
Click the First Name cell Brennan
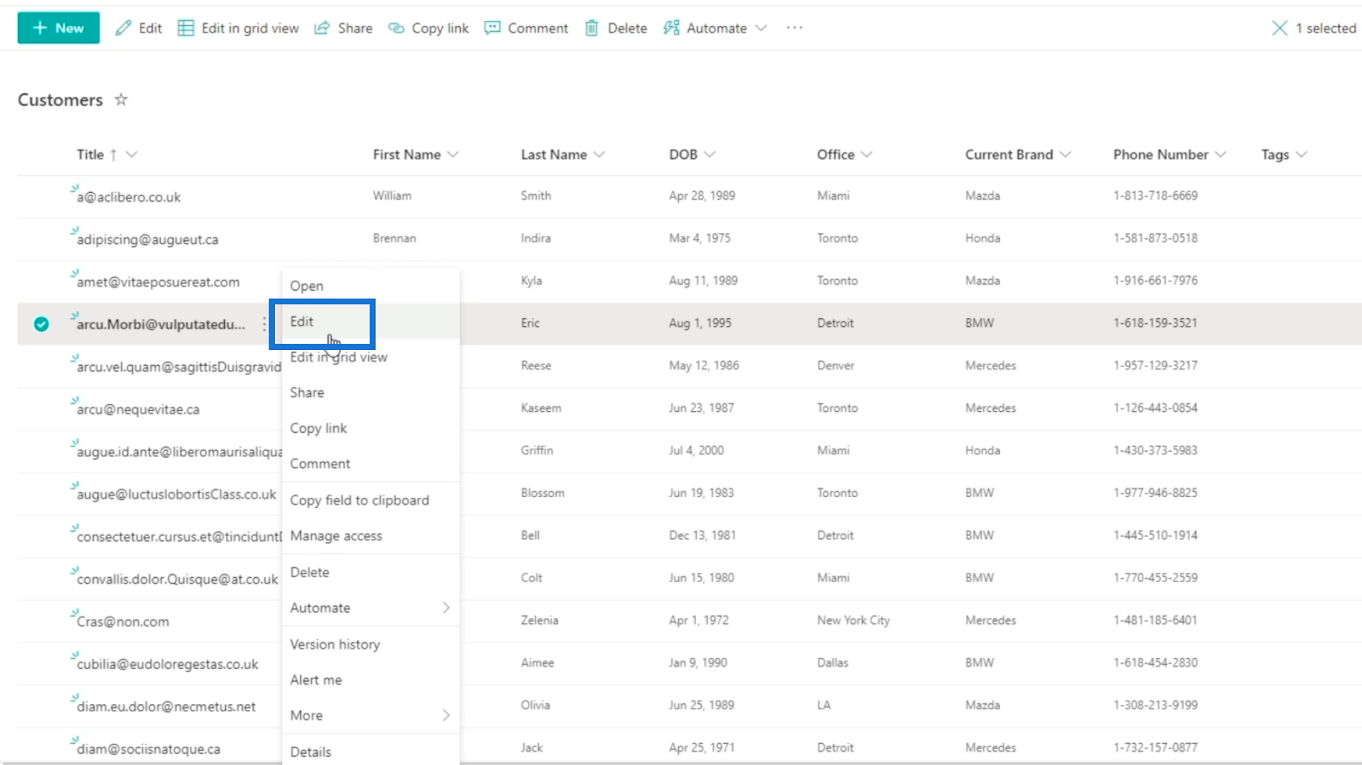pyautogui.click(x=394, y=238)
